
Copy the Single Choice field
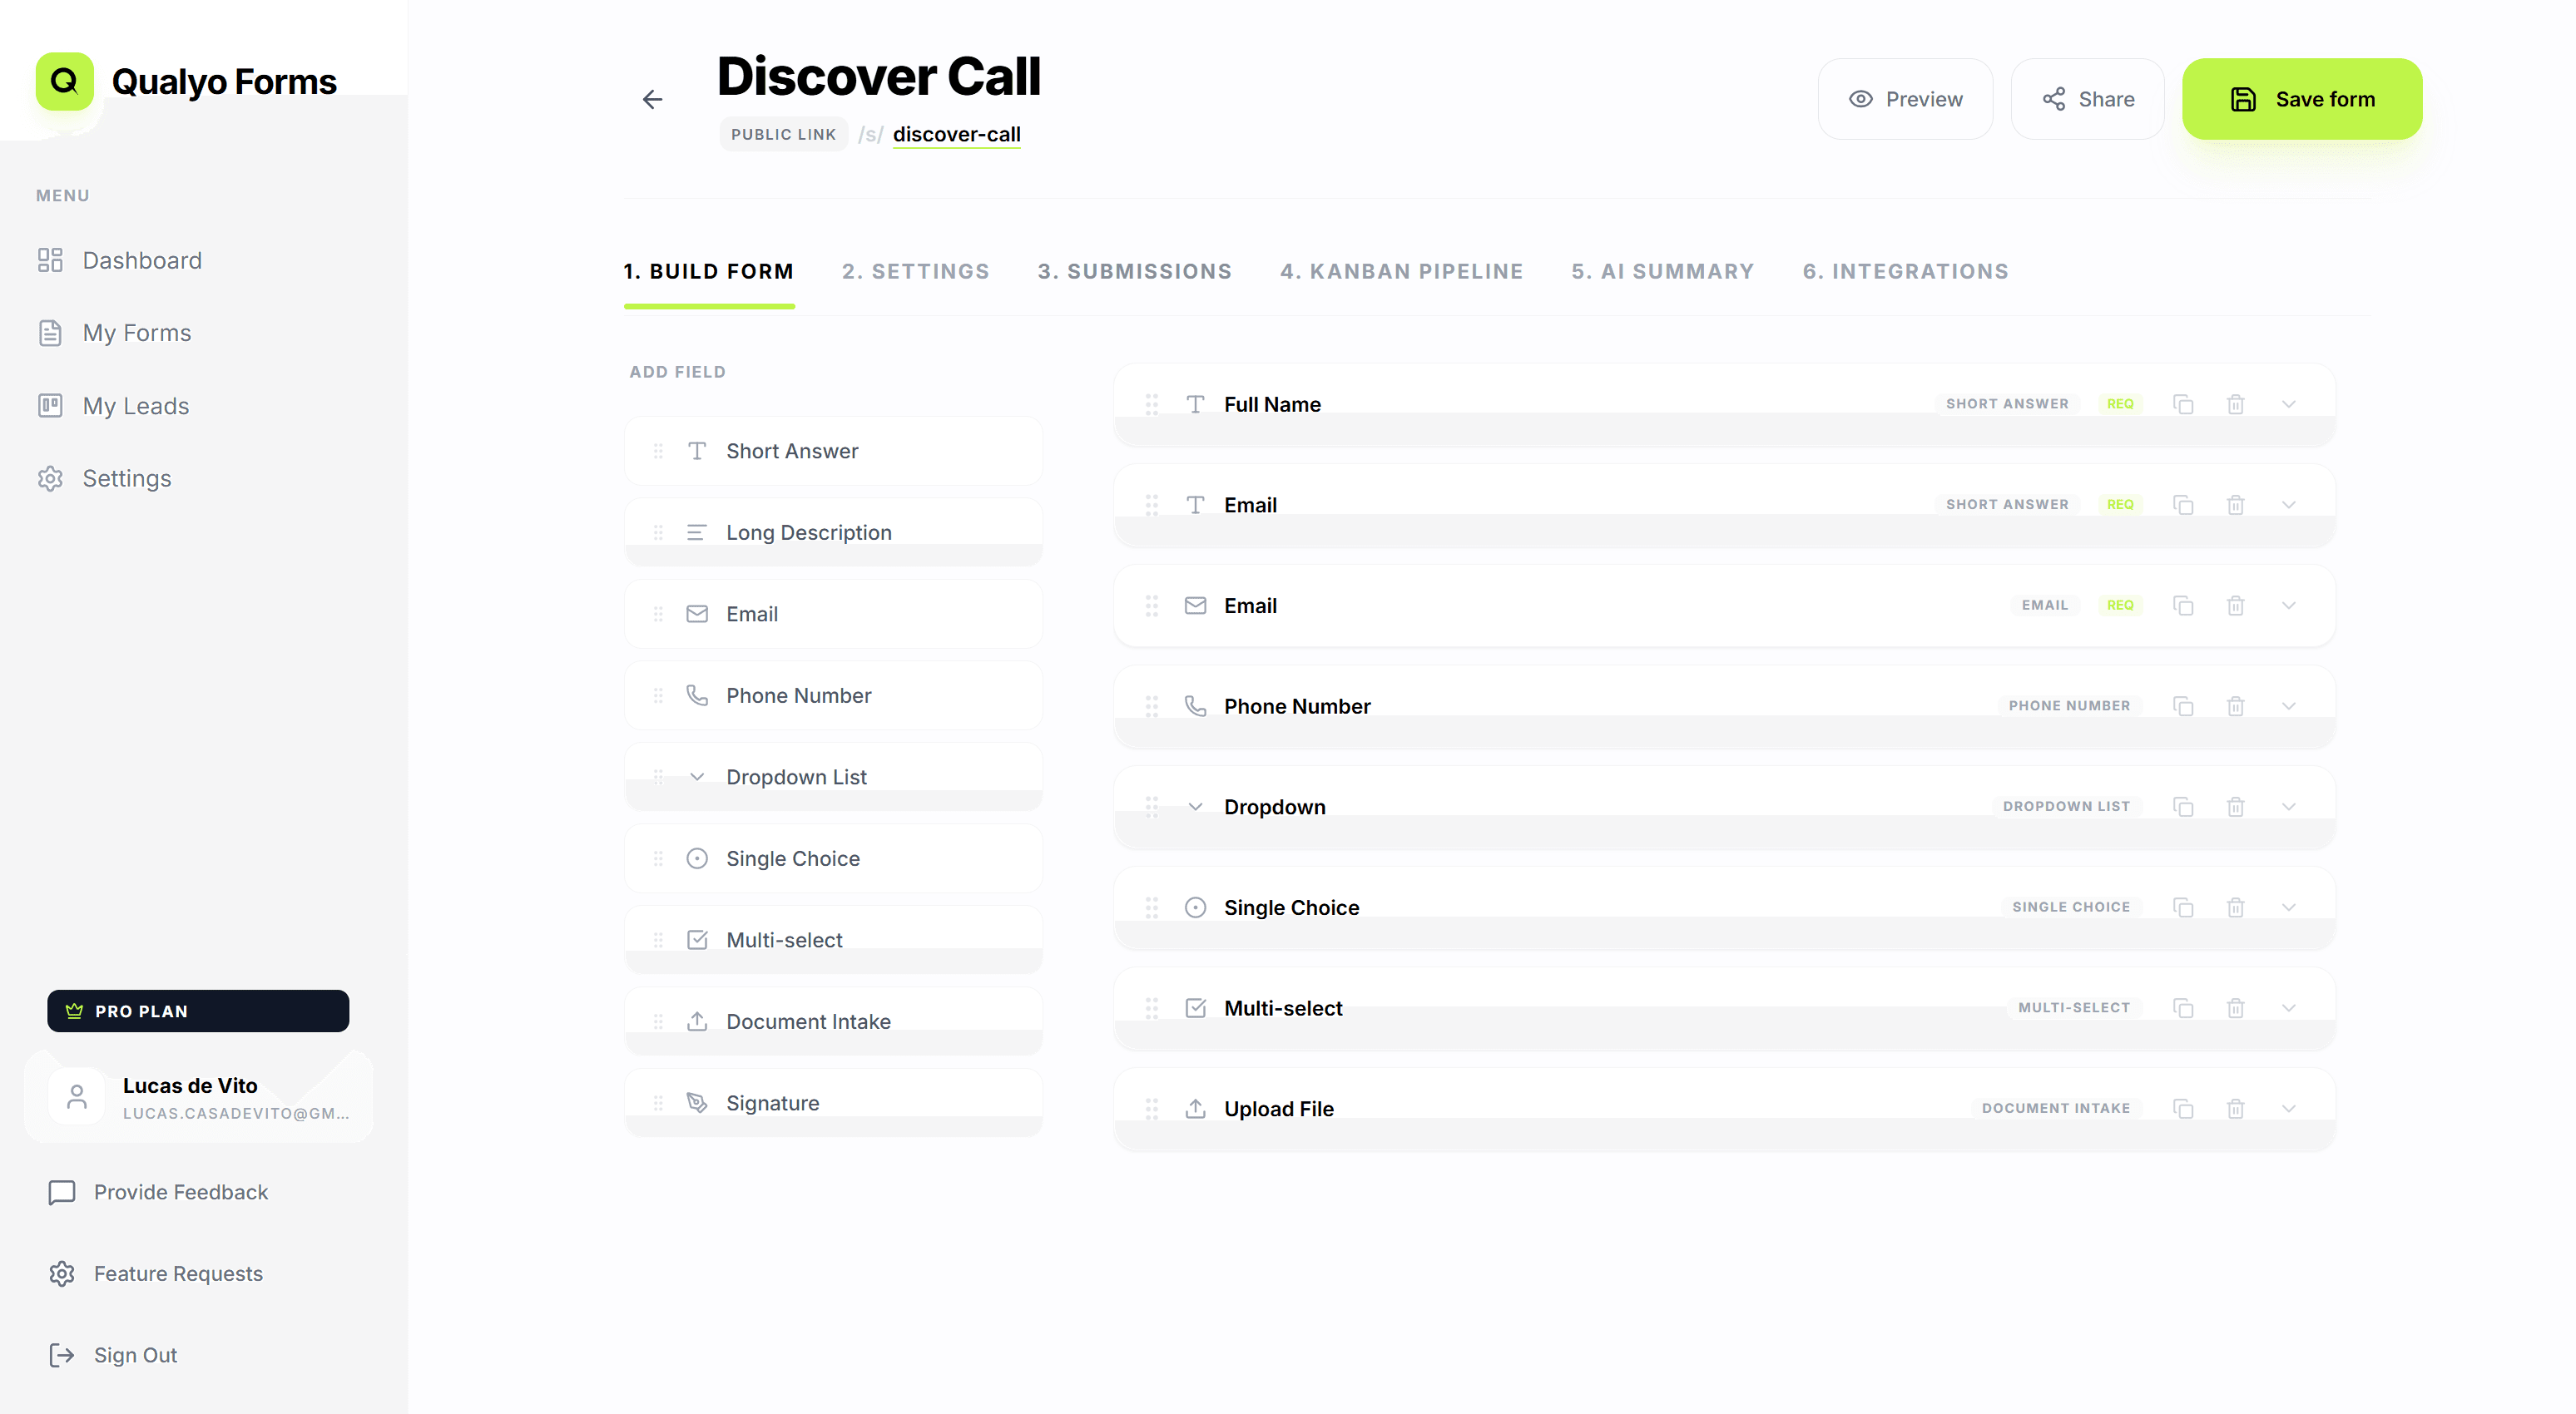2183,907
